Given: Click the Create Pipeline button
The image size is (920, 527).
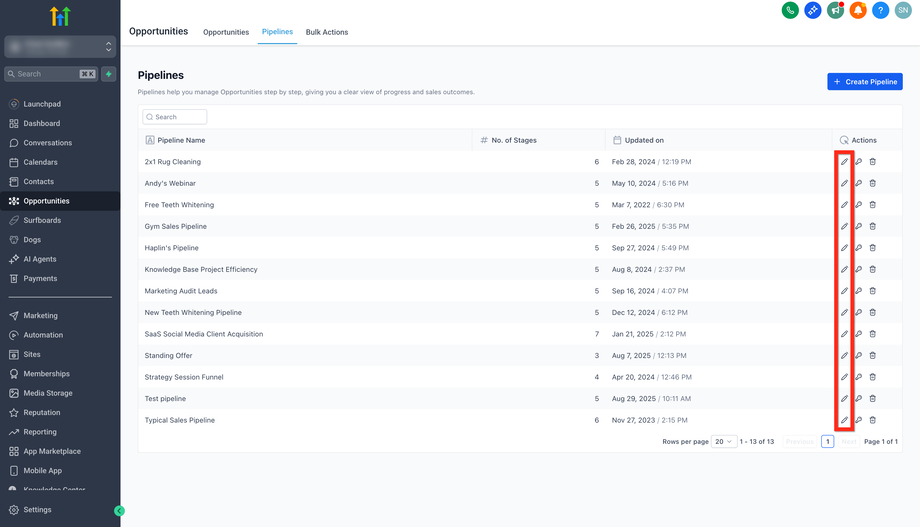Looking at the screenshot, I should (x=865, y=82).
